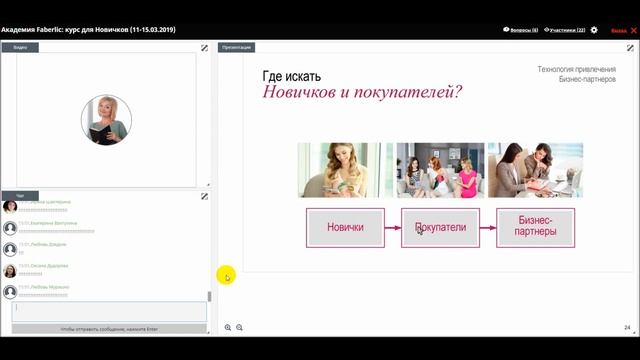Select the Чат panel tab
Image resolution: width=640 pixels, height=360 pixels.
pyautogui.click(x=20, y=196)
